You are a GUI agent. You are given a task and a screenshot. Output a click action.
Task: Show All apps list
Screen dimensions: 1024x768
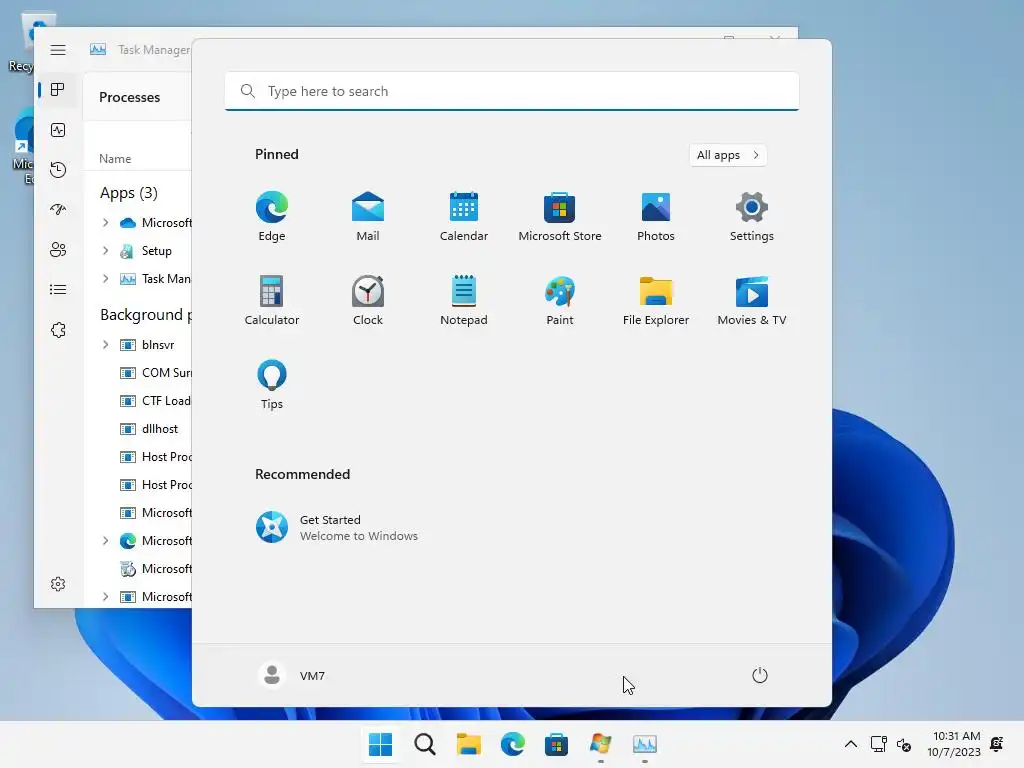click(x=728, y=155)
